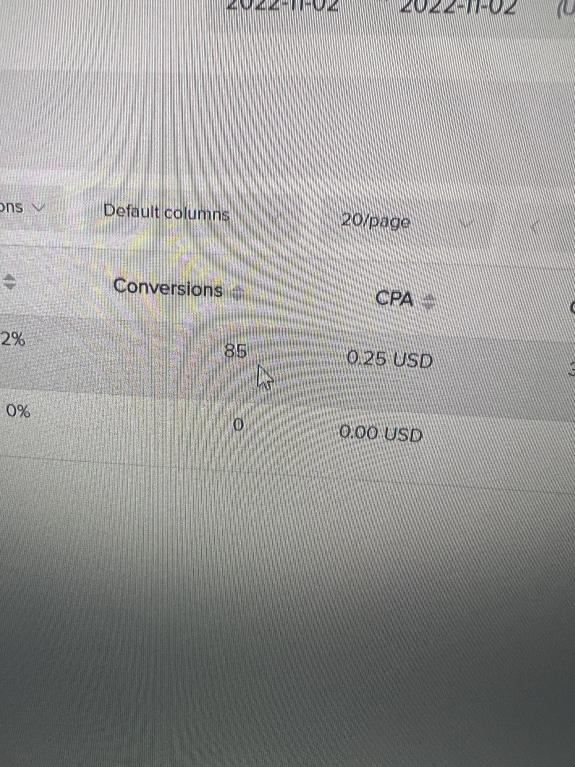Go to previous page with left arrow

(535, 226)
